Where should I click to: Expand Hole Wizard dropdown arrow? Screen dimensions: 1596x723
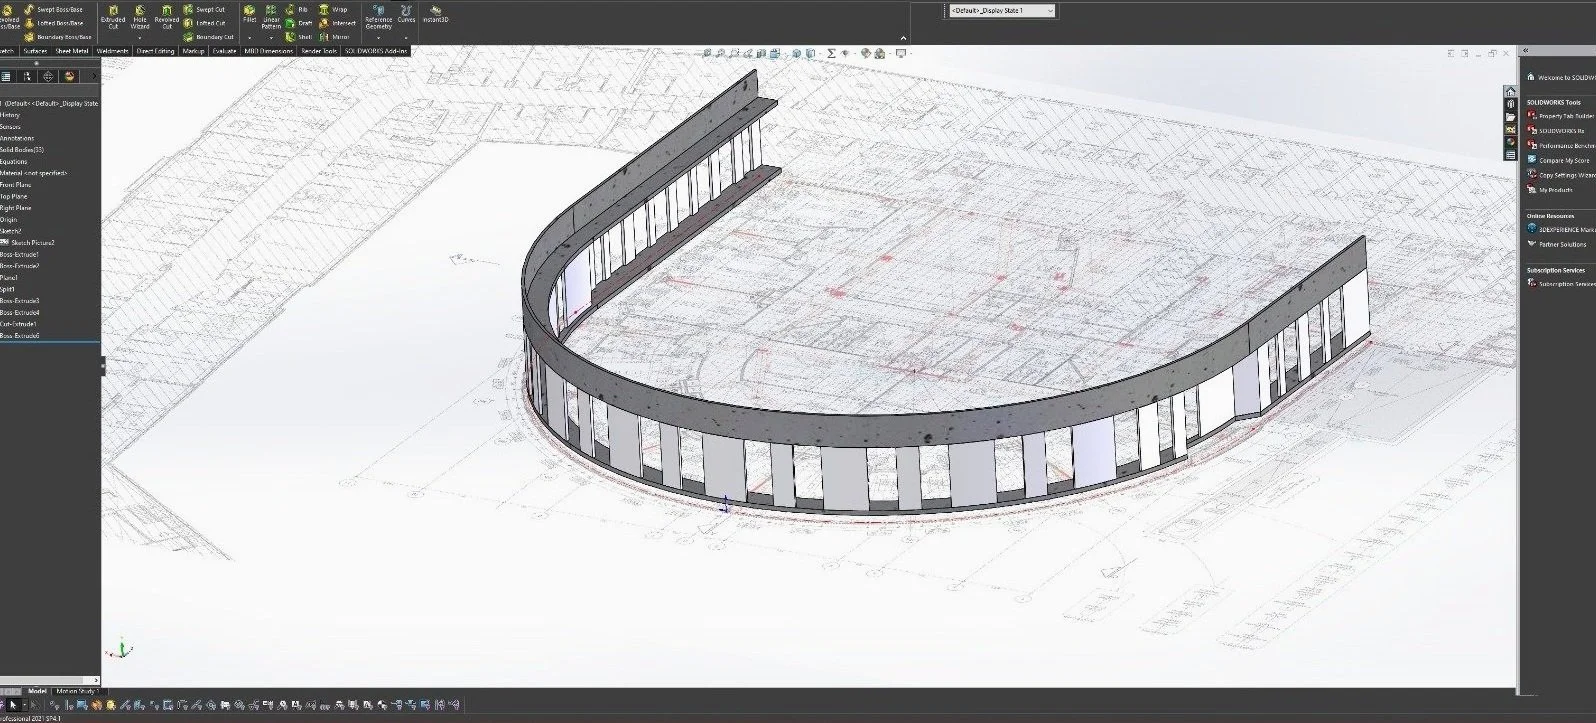[x=140, y=38]
